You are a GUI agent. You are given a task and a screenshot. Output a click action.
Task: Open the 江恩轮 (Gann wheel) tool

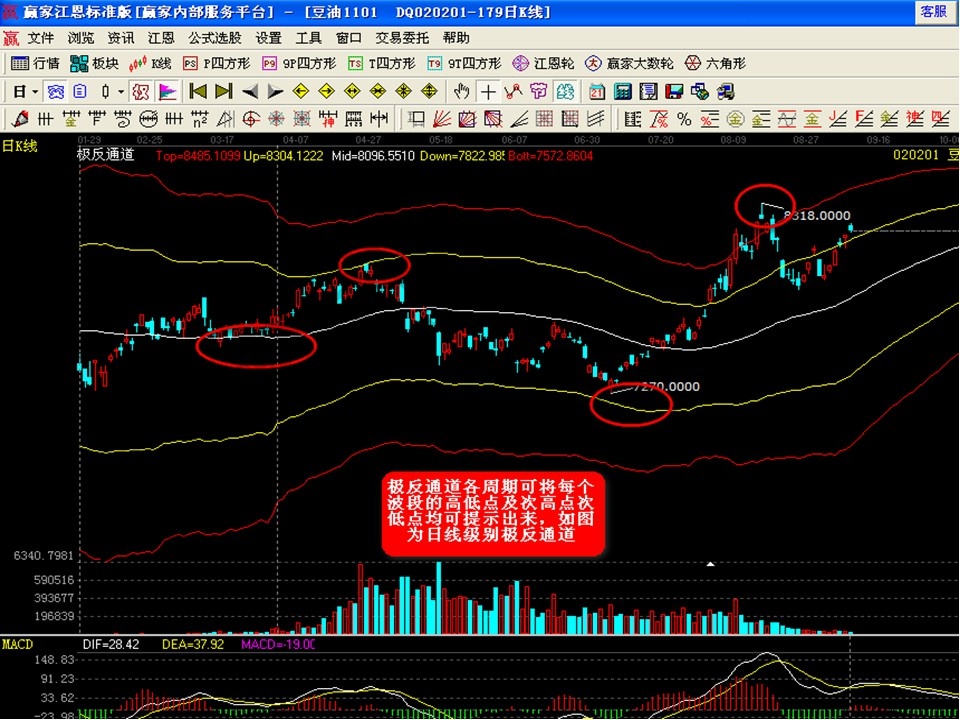click(544, 63)
